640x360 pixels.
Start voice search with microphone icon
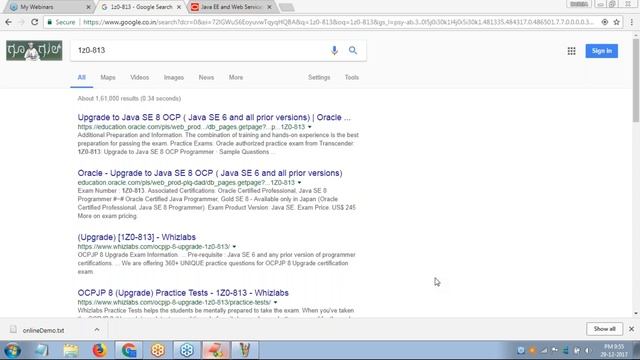pyautogui.click(x=334, y=50)
